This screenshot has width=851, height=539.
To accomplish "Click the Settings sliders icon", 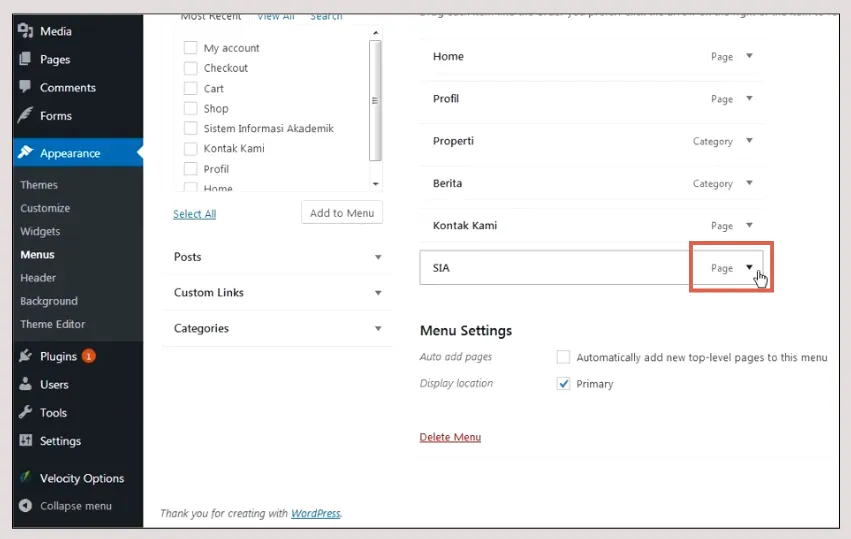I will (x=25, y=440).
